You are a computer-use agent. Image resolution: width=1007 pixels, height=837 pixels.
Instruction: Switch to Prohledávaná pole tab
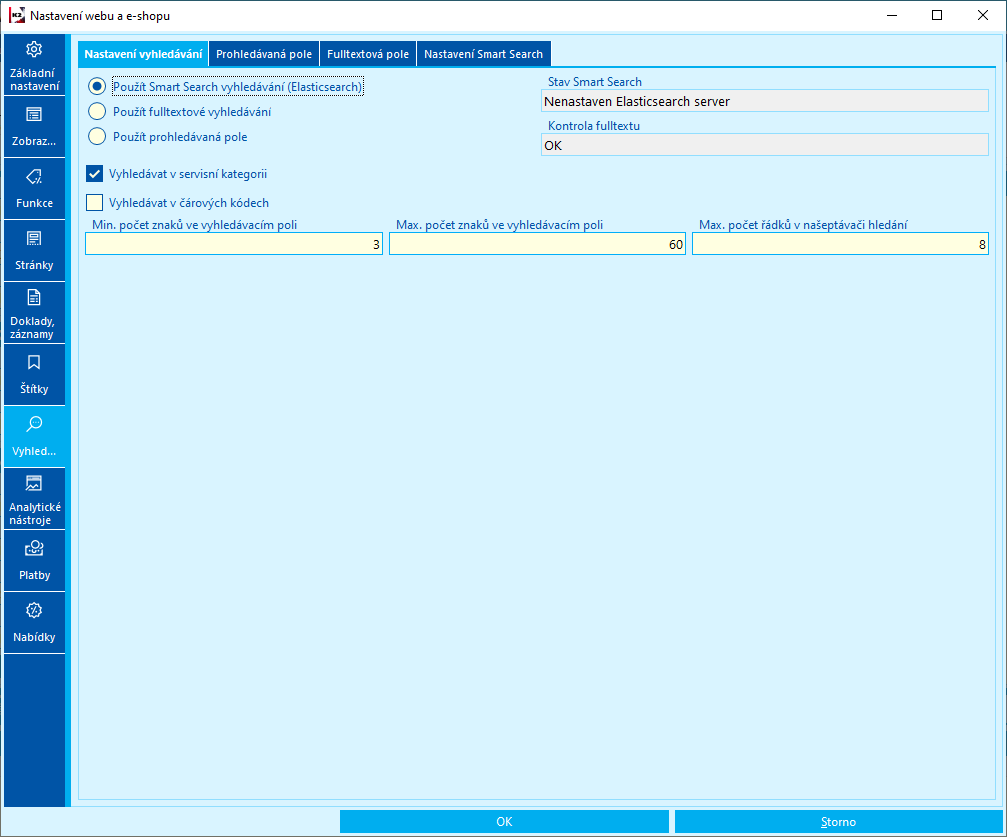tap(264, 54)
